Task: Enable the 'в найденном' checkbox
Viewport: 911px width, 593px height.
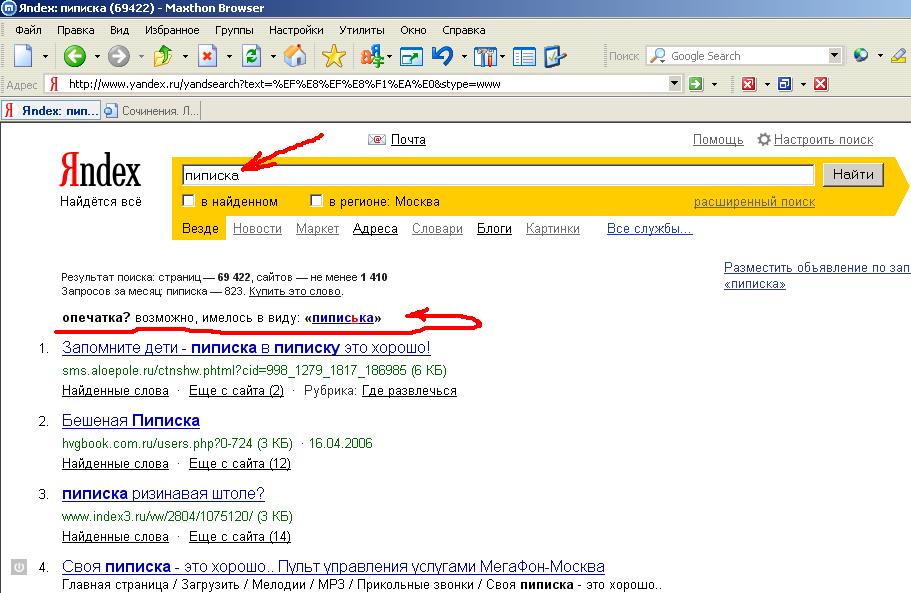Action: coord(189,202)
